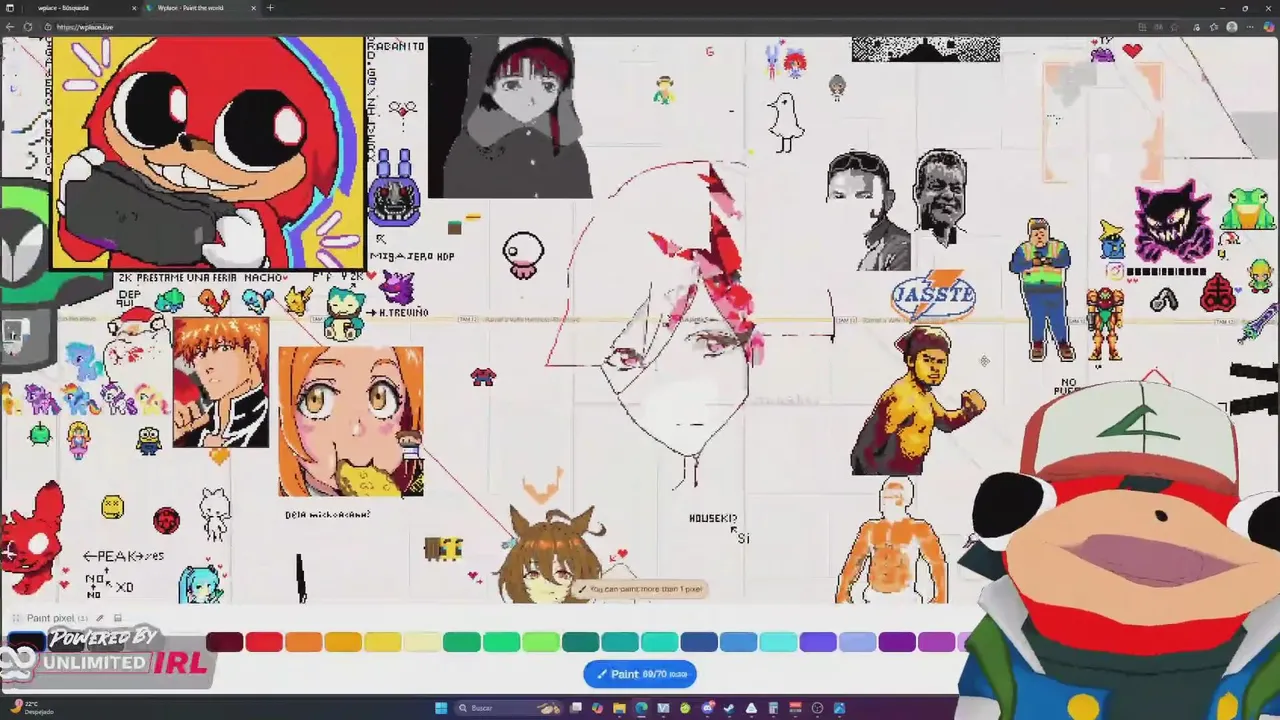Screen dimensions: 1280x720
Task: Select the light periwinkle color swatch
Action: pyautogui.click(x=857, y=642)
